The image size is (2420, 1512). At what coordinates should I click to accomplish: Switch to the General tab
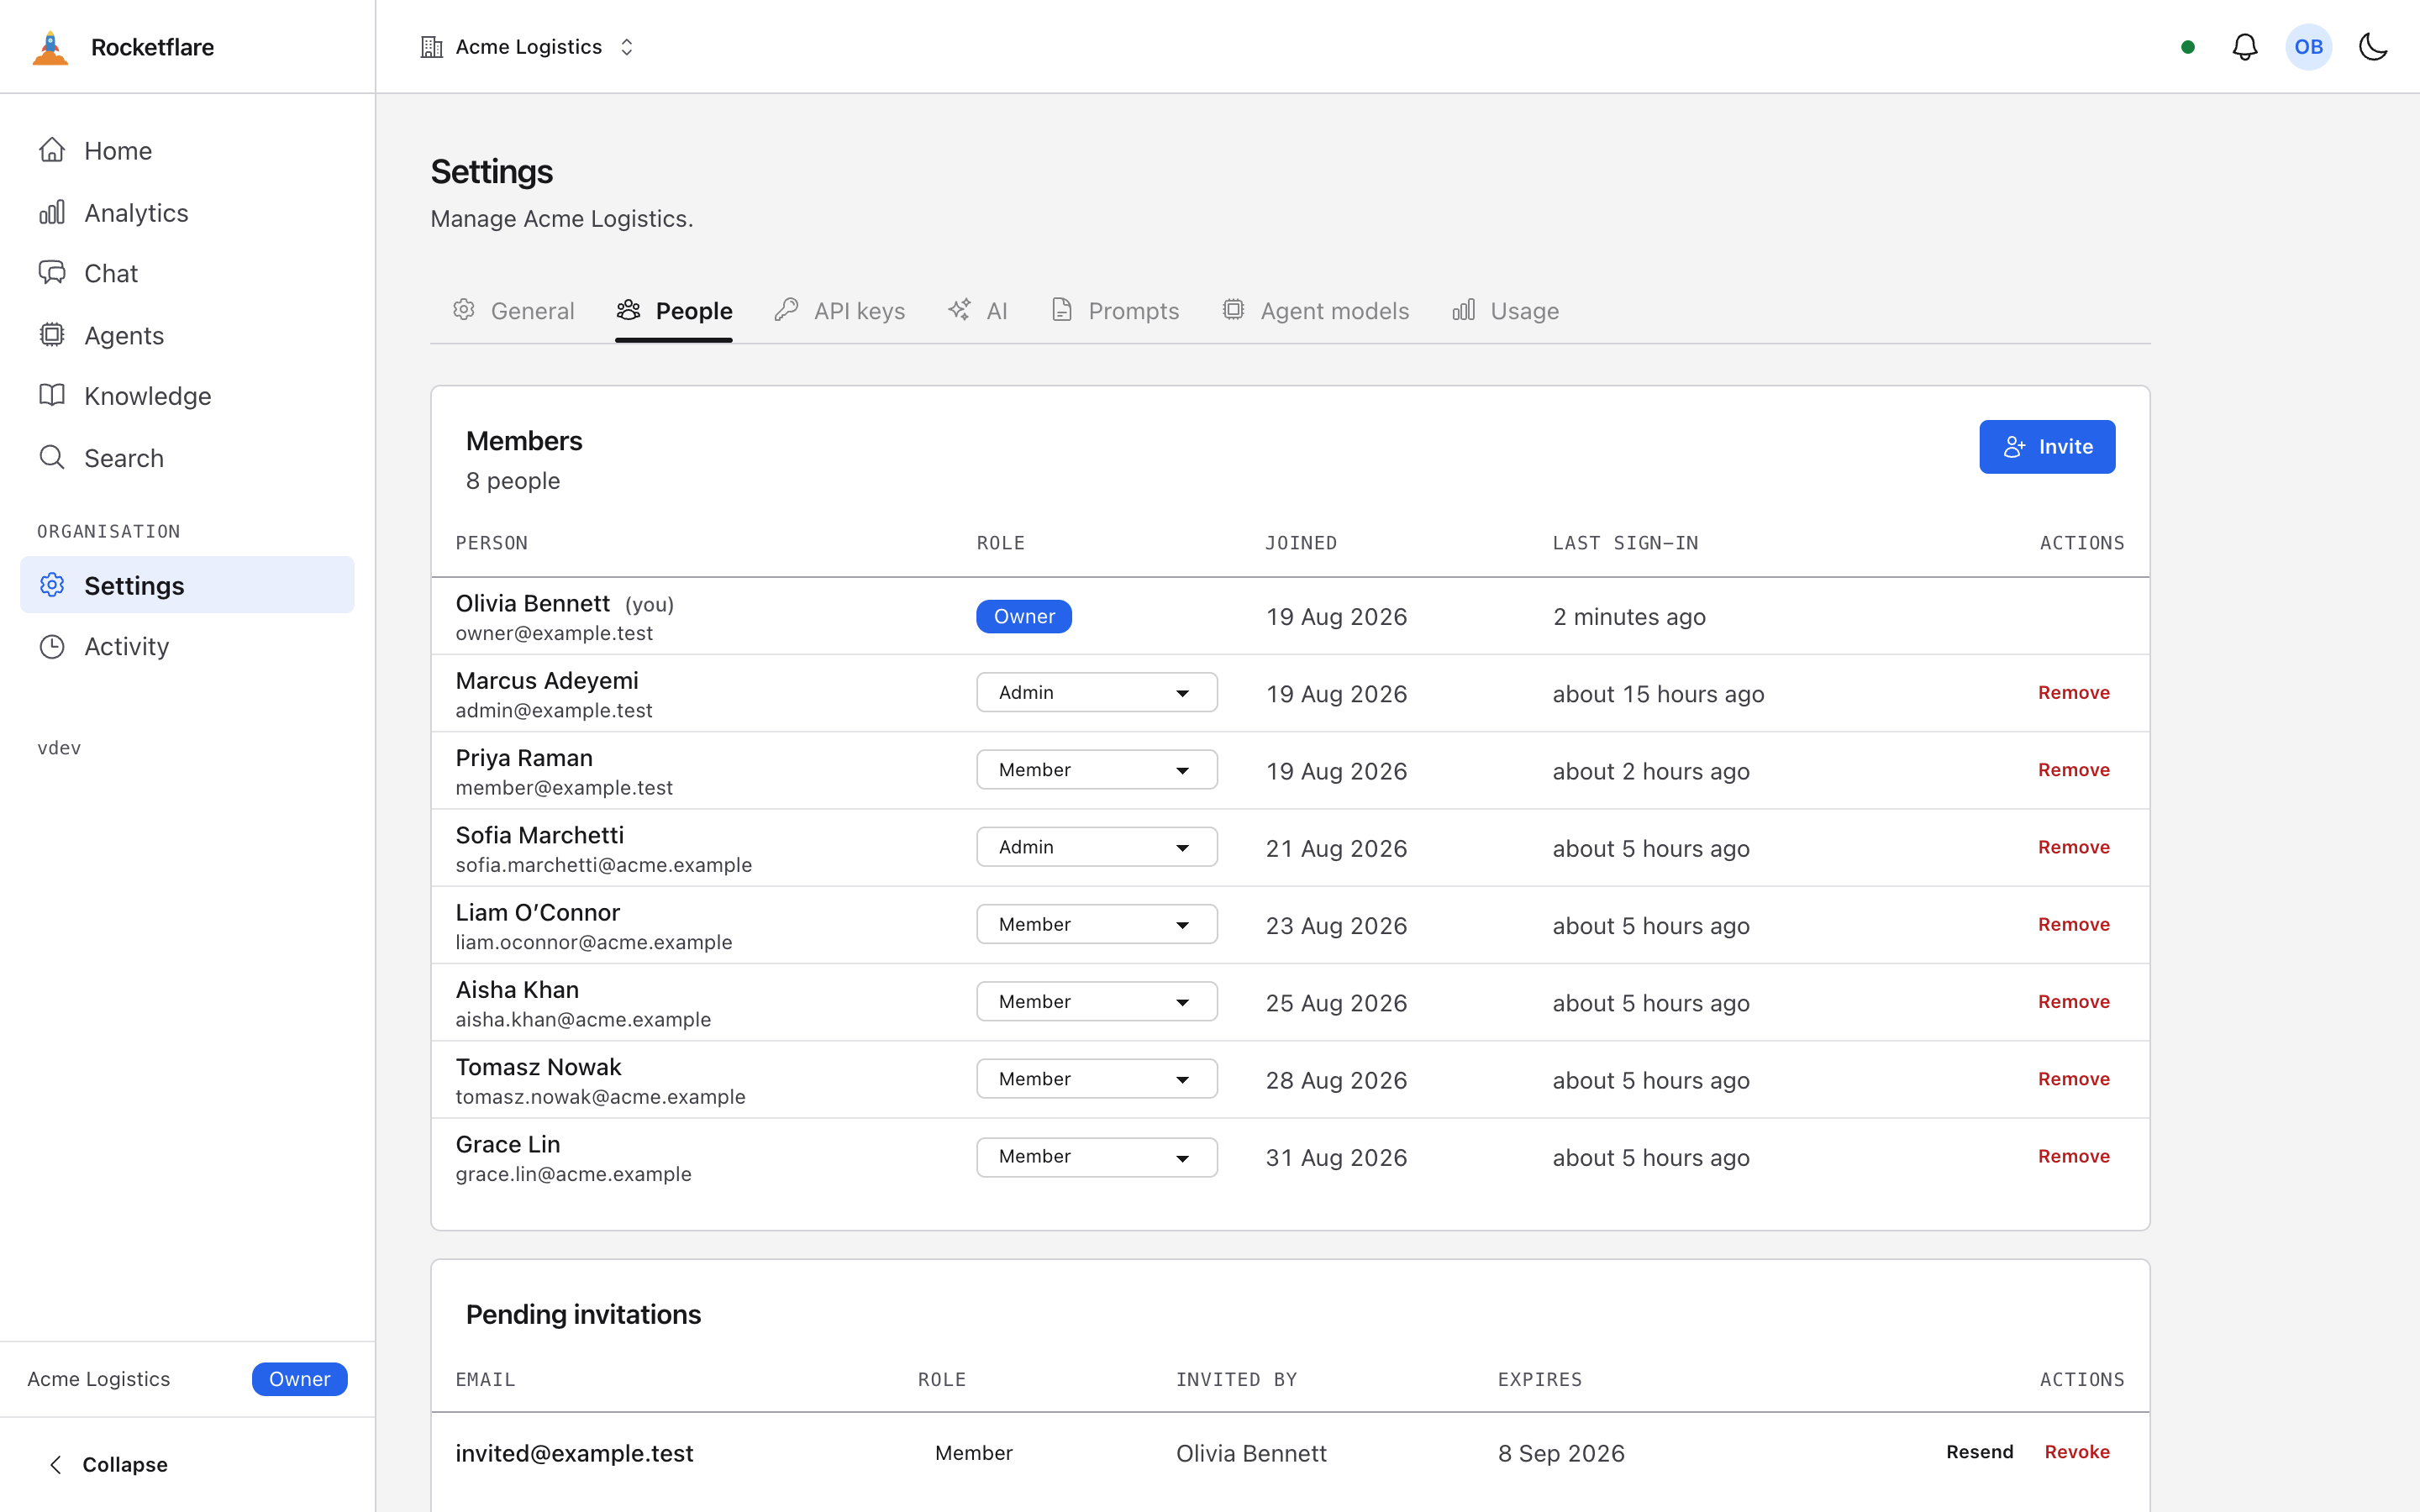[x=513, y=311]
